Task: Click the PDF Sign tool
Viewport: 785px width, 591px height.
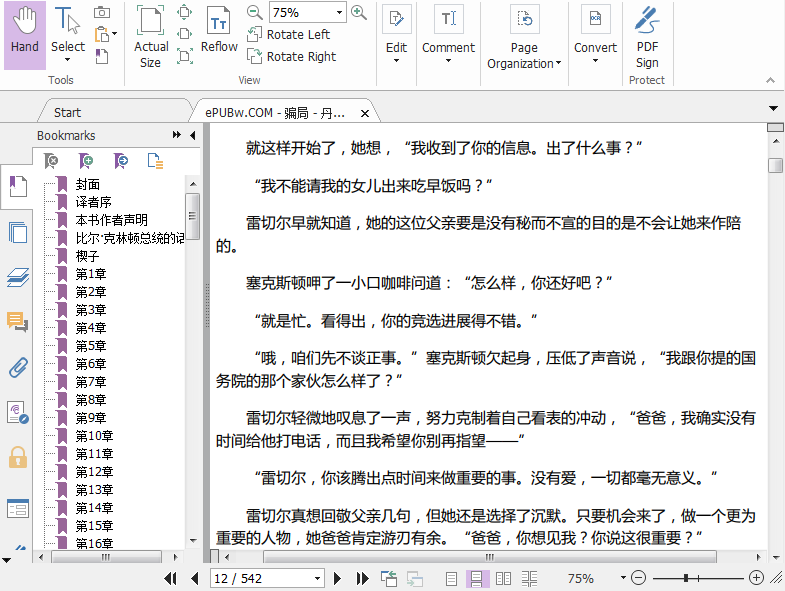Action: point(647,34)
